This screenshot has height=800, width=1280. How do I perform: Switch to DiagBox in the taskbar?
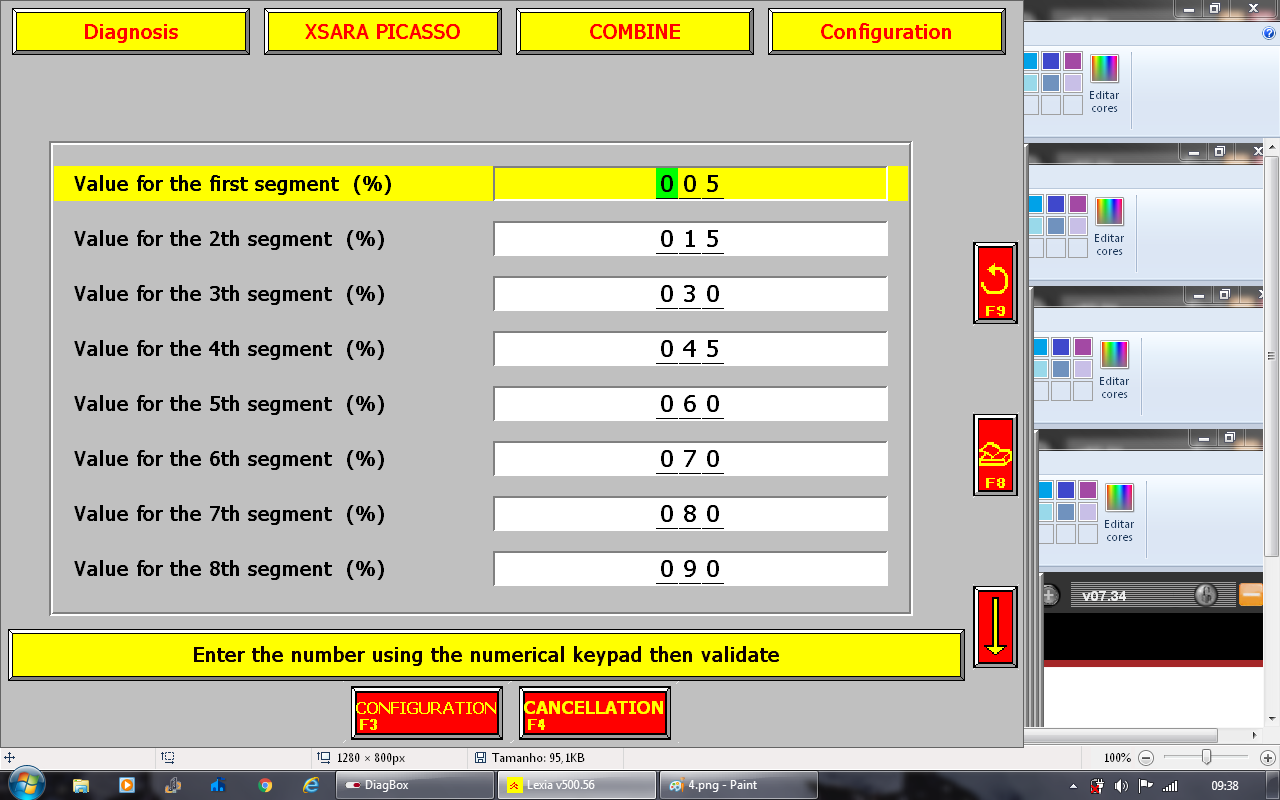(x=414, y=785)
